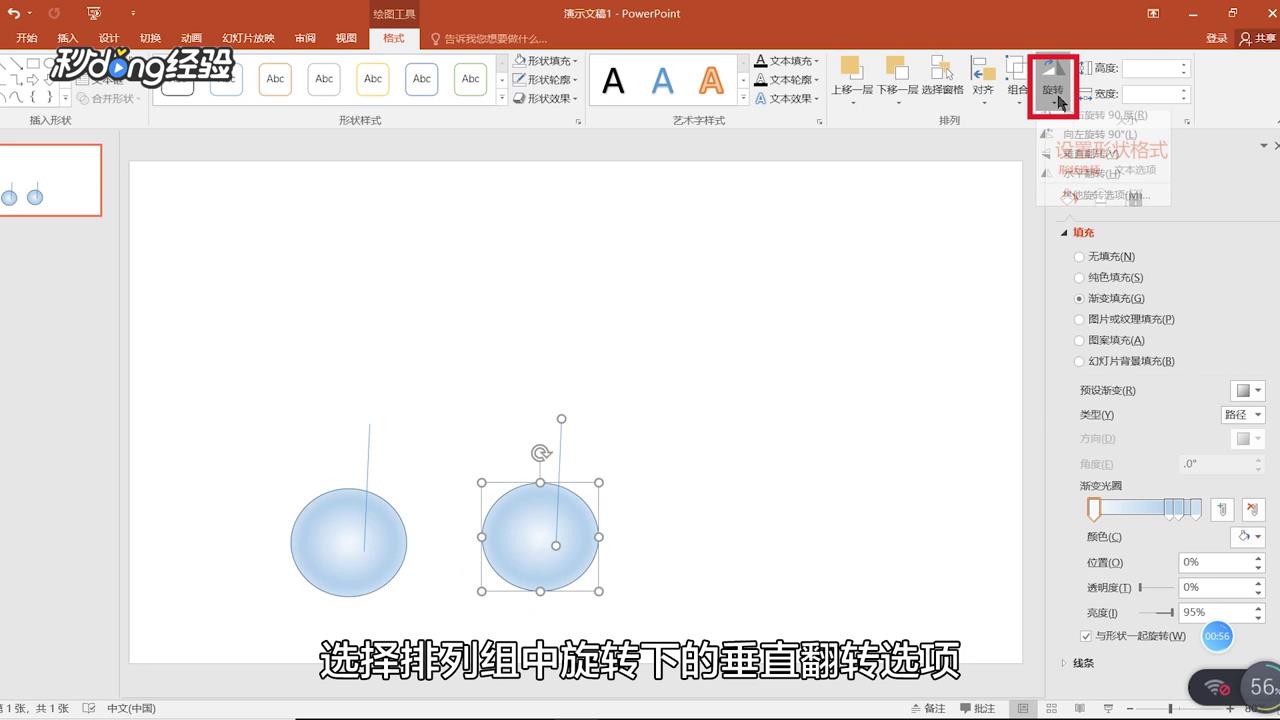Screen dimensions: 1280x720
Task: Toggle Rotate with shape (与形状一起旋转) checkbox
Action: click(x=1086, y=636)
